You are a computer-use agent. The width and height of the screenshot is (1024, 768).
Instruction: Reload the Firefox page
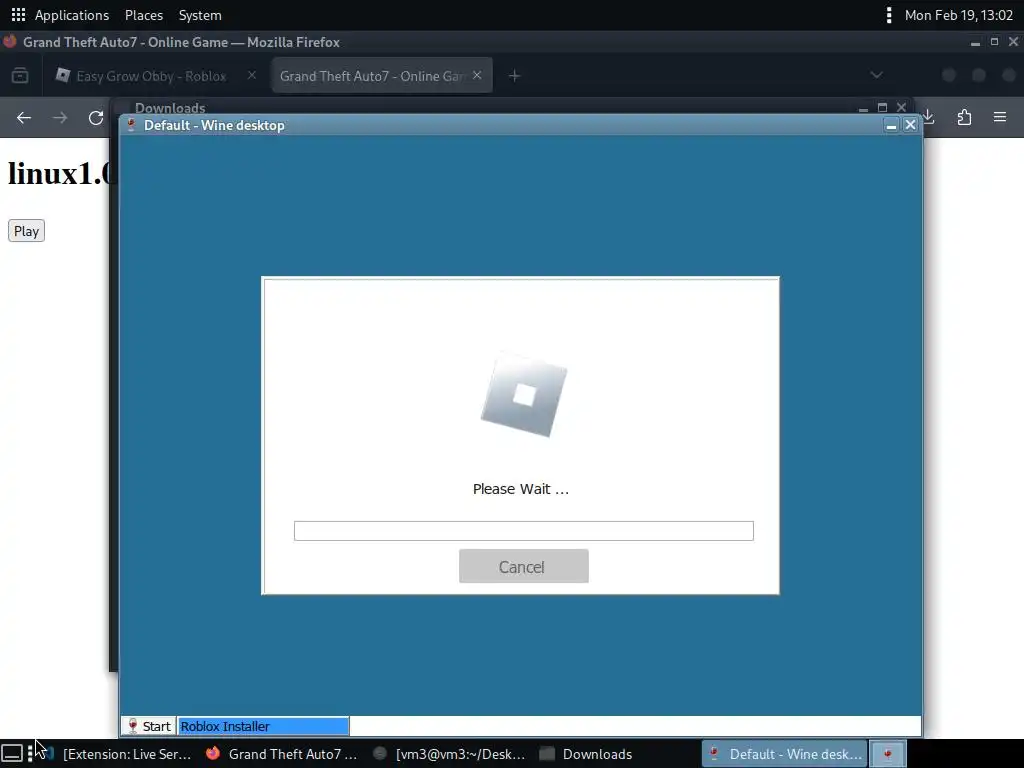point(96,118)
